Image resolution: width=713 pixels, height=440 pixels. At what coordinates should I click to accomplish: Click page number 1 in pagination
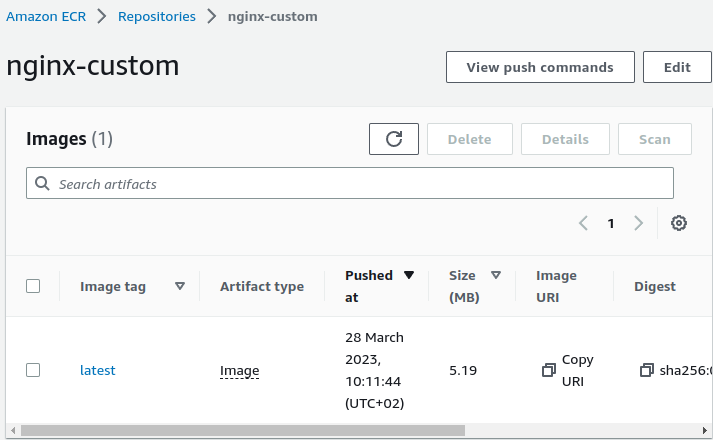tap(611, 223)
